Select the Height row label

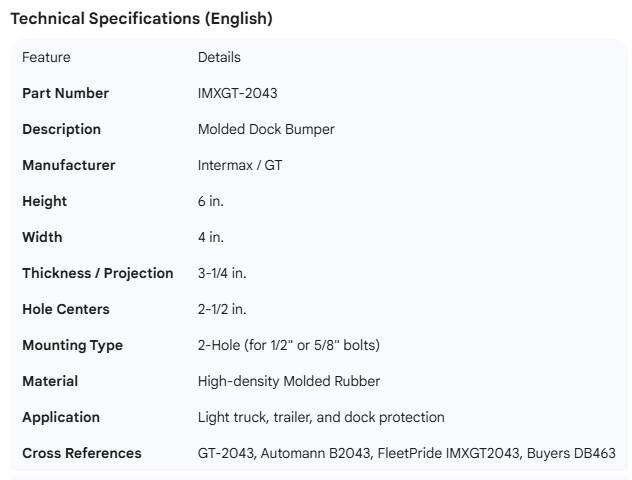coord(44,201)
